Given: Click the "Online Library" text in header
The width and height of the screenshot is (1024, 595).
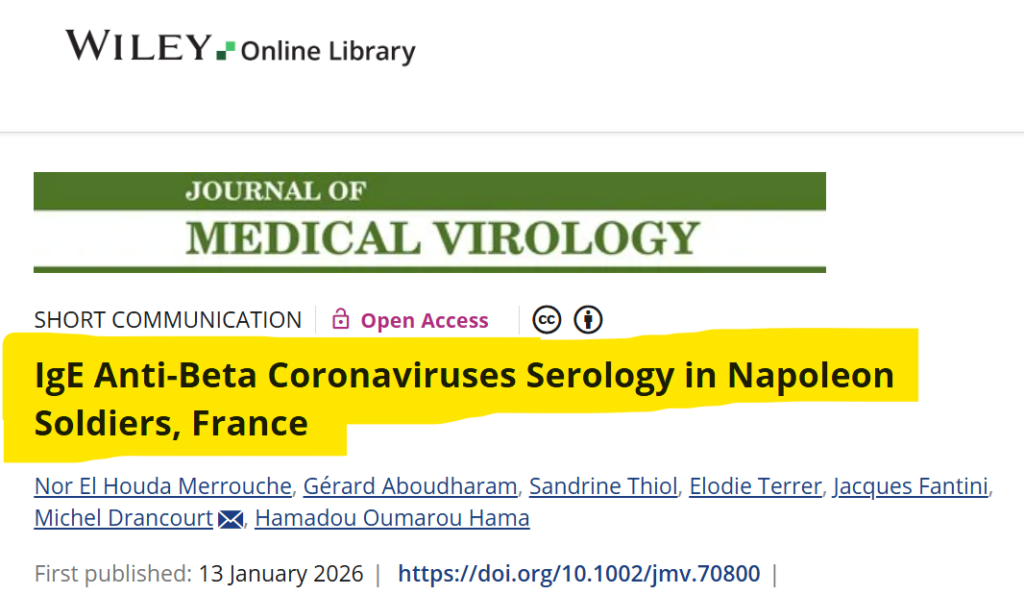Looking at the screenshot, I should click(x=328, y=51).
